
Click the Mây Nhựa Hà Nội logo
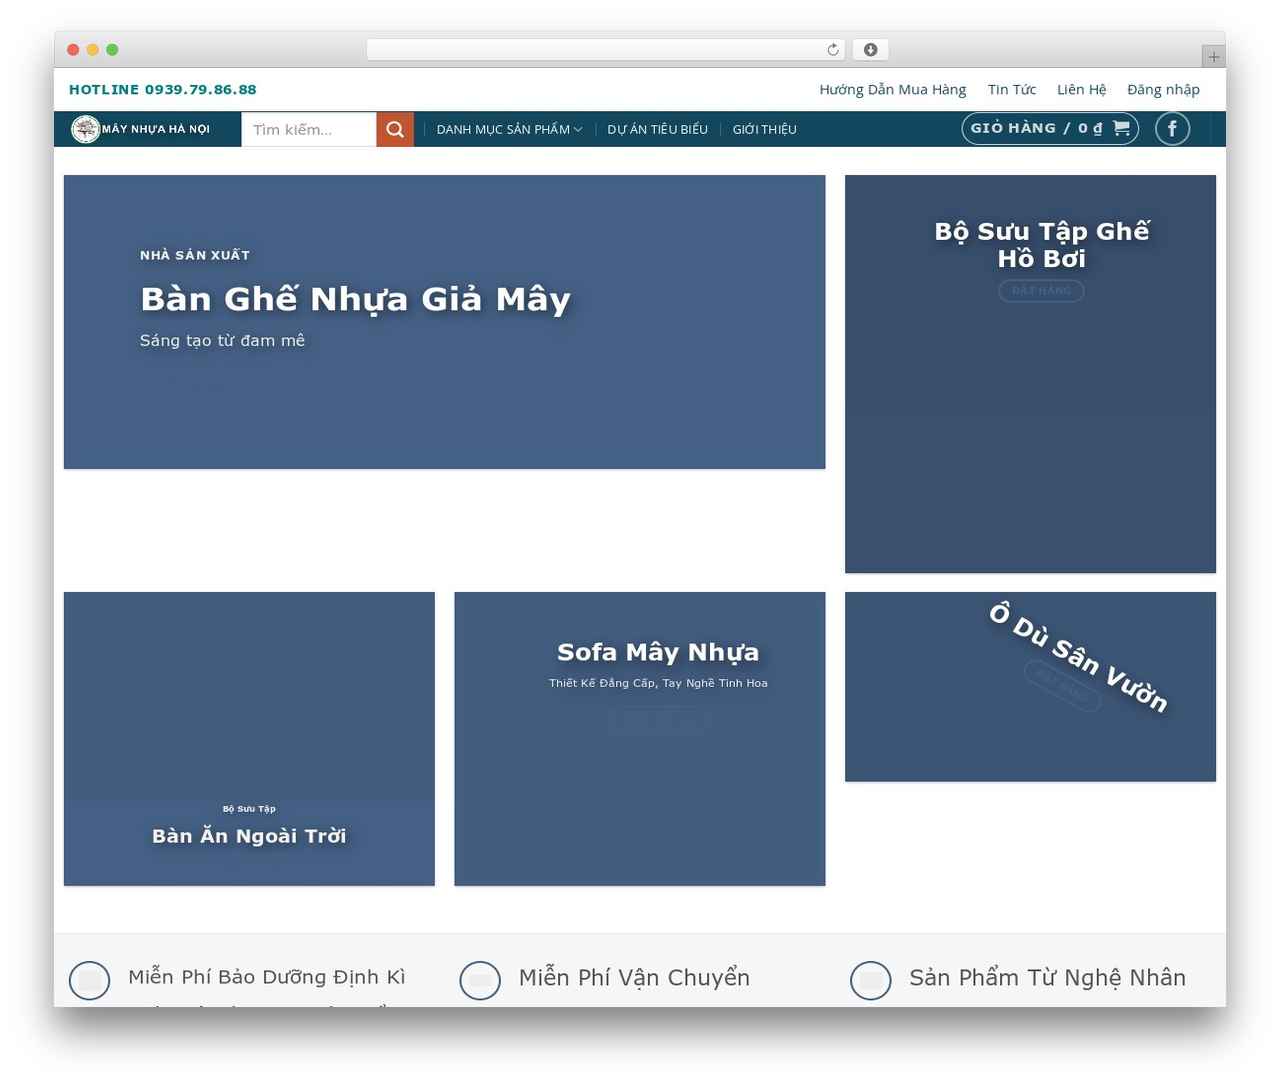(141, 129)
